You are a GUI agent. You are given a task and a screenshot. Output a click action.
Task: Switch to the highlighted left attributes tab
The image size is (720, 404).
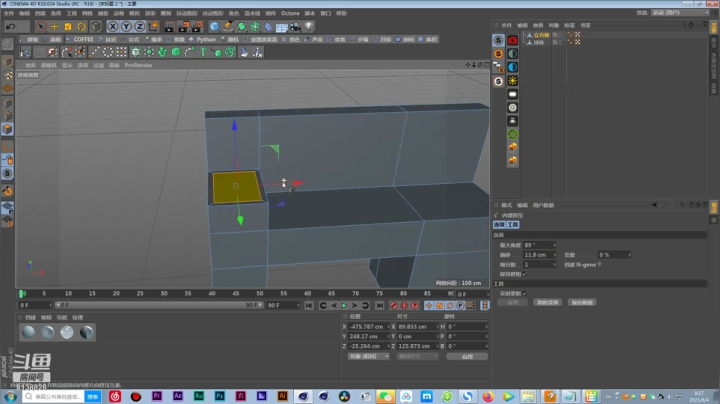pos(499,224)
